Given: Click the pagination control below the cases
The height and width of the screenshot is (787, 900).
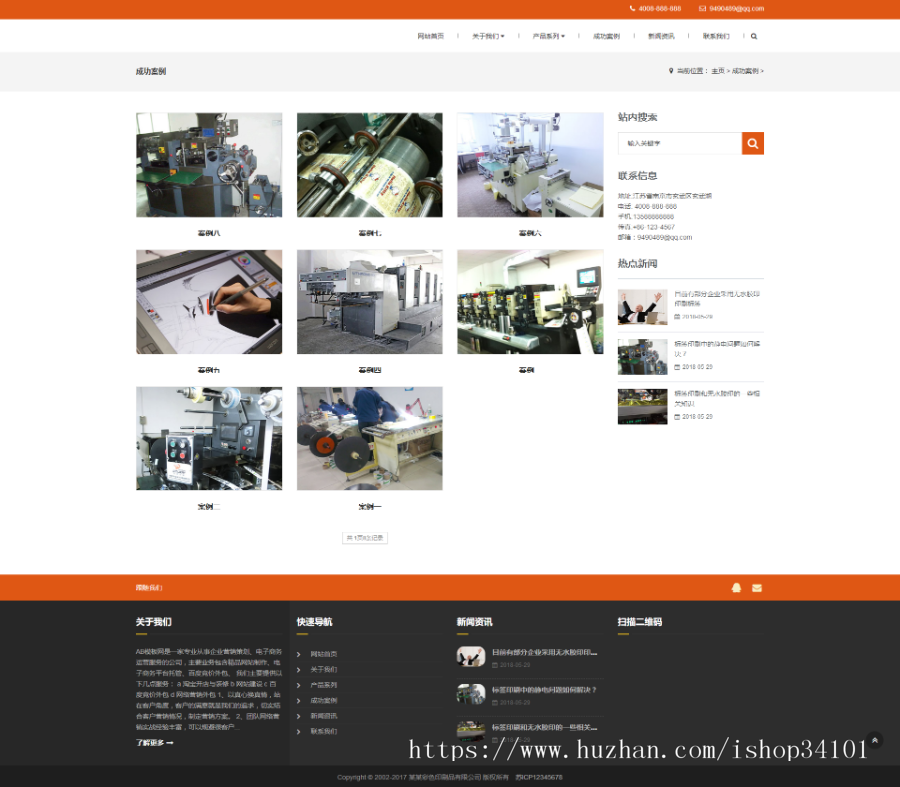Looking at the screenshot, I should (365, 536).
